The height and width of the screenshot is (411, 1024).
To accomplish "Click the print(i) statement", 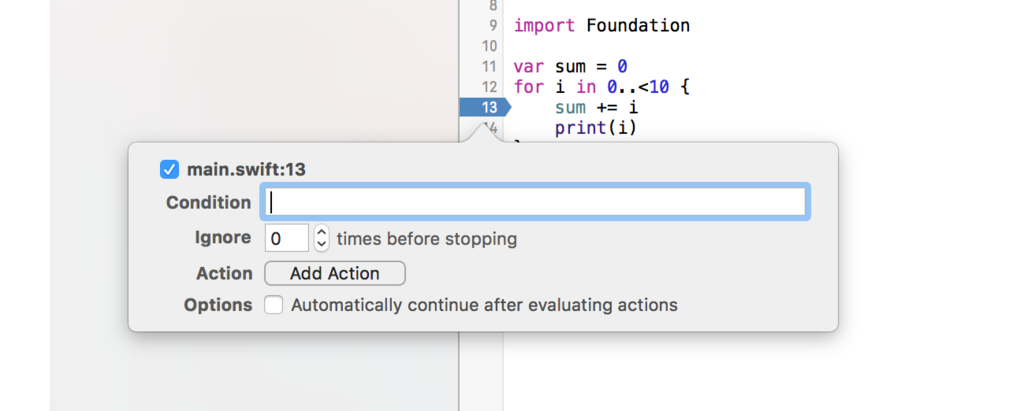I will point(596,127).
